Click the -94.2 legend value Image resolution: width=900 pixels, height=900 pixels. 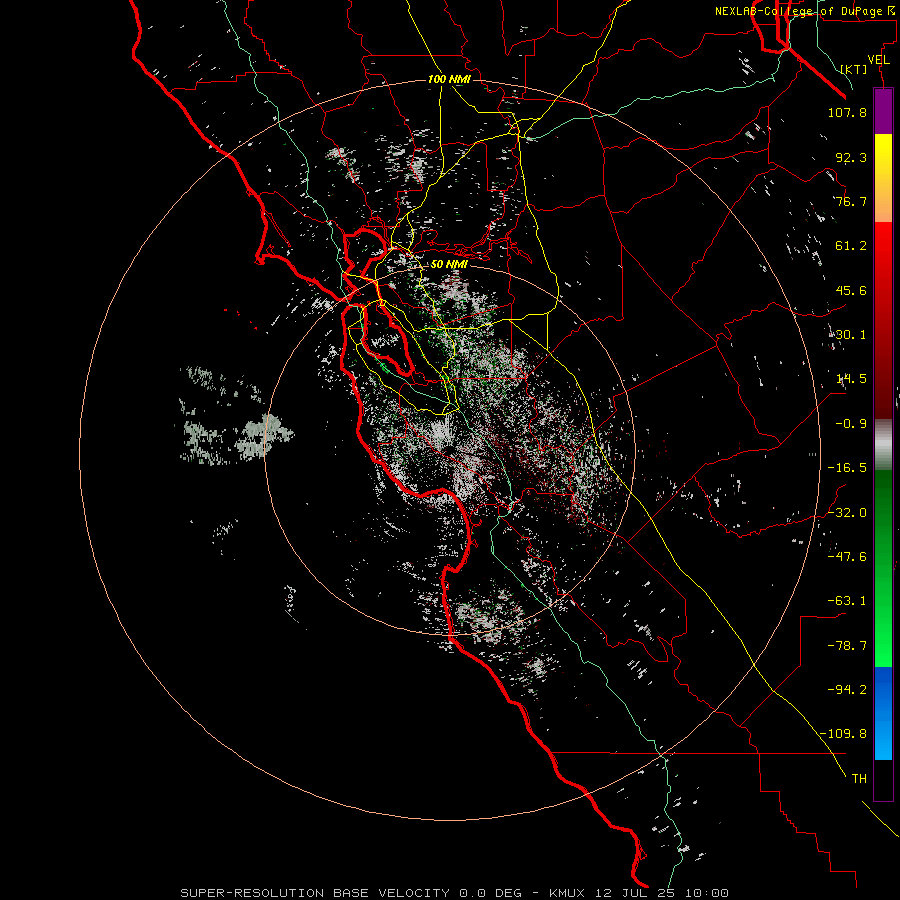[847, 689]
